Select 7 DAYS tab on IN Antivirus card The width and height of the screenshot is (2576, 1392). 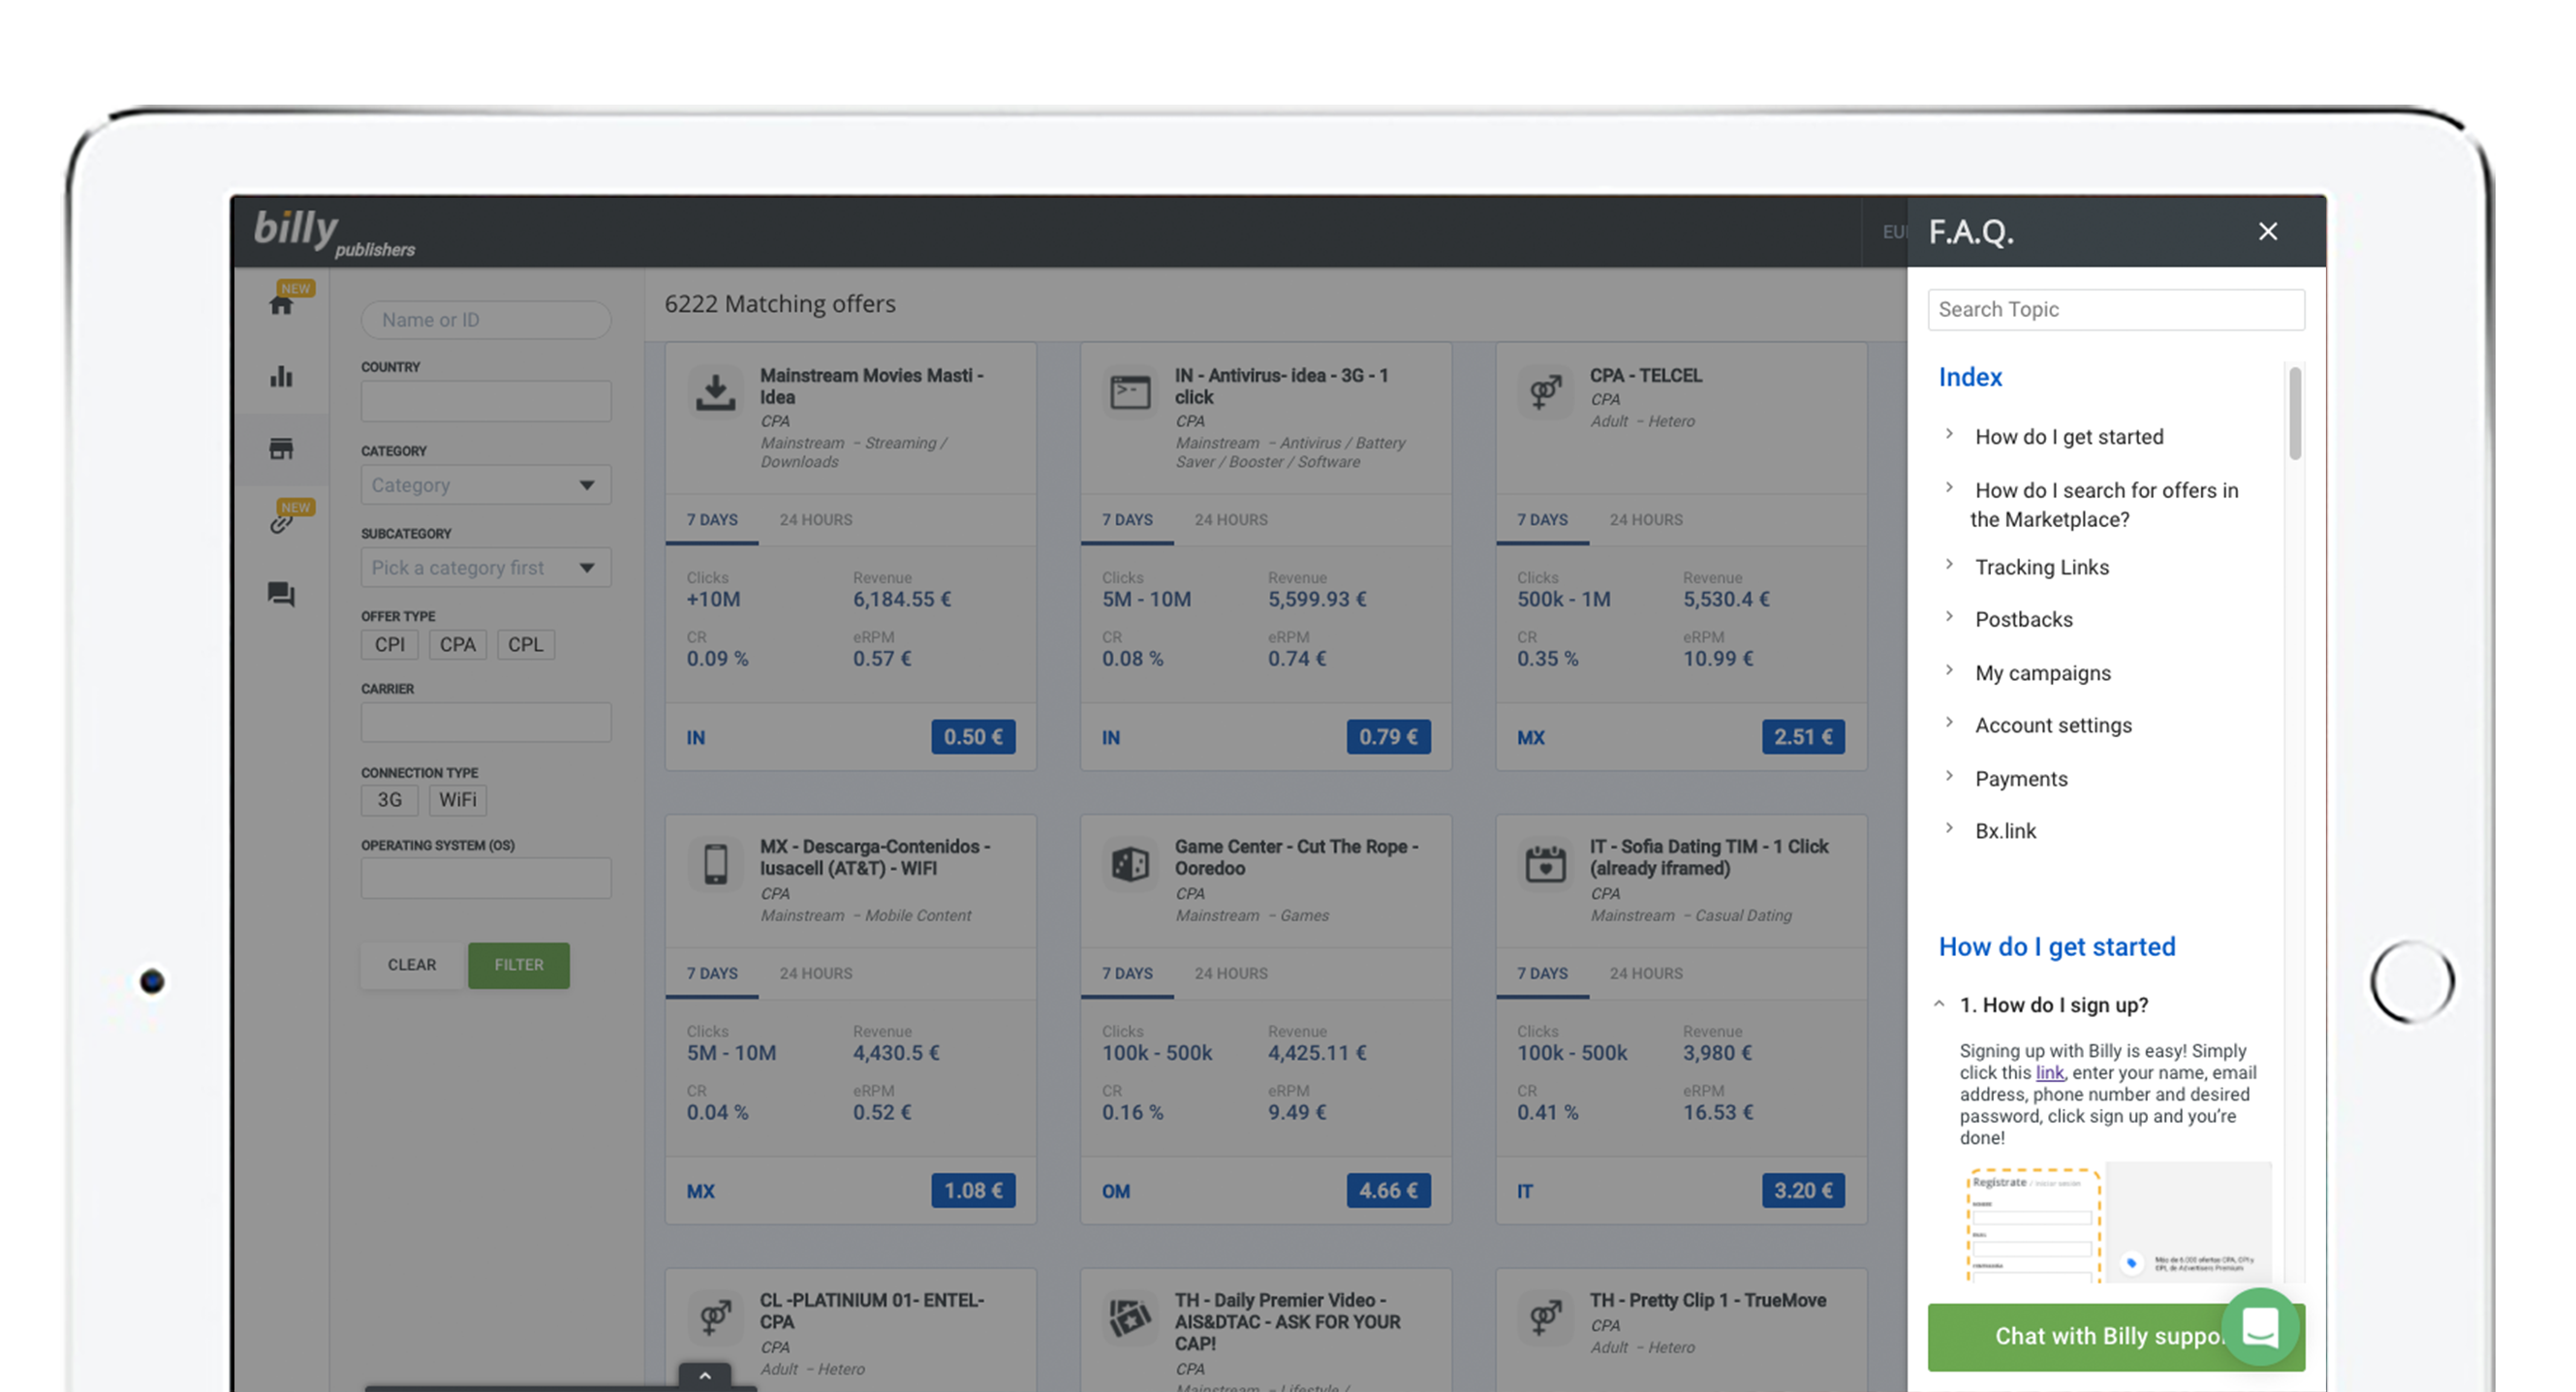[x=1127, y=520]
